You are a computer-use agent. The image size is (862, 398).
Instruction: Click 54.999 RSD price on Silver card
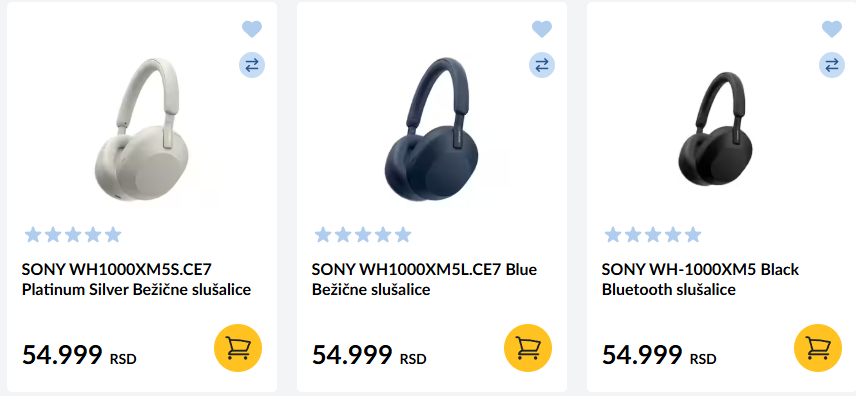(79, 355)
